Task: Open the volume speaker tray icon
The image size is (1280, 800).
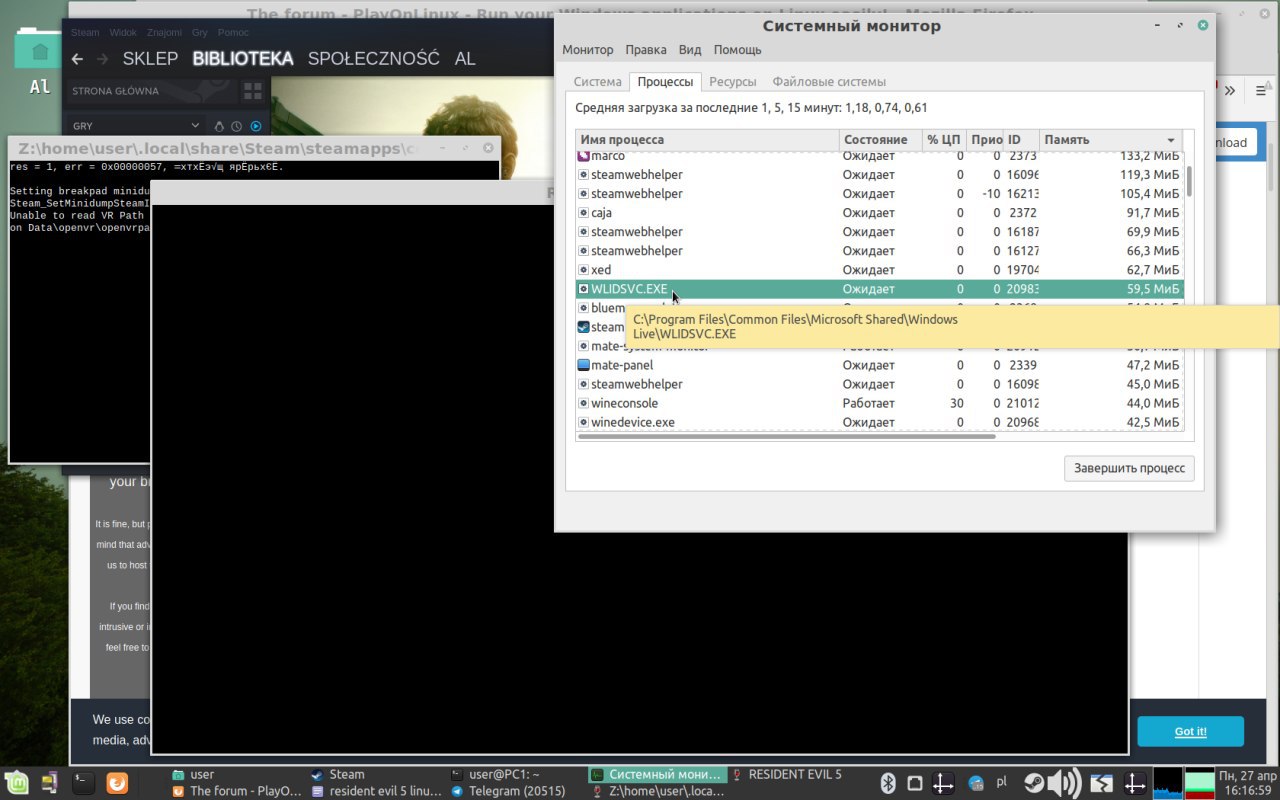Action: tap(1066, 782)
